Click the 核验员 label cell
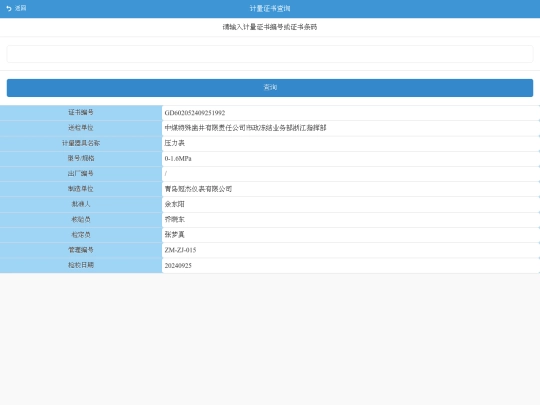Viewport: 540px width, 405px height. coord(81,219)
